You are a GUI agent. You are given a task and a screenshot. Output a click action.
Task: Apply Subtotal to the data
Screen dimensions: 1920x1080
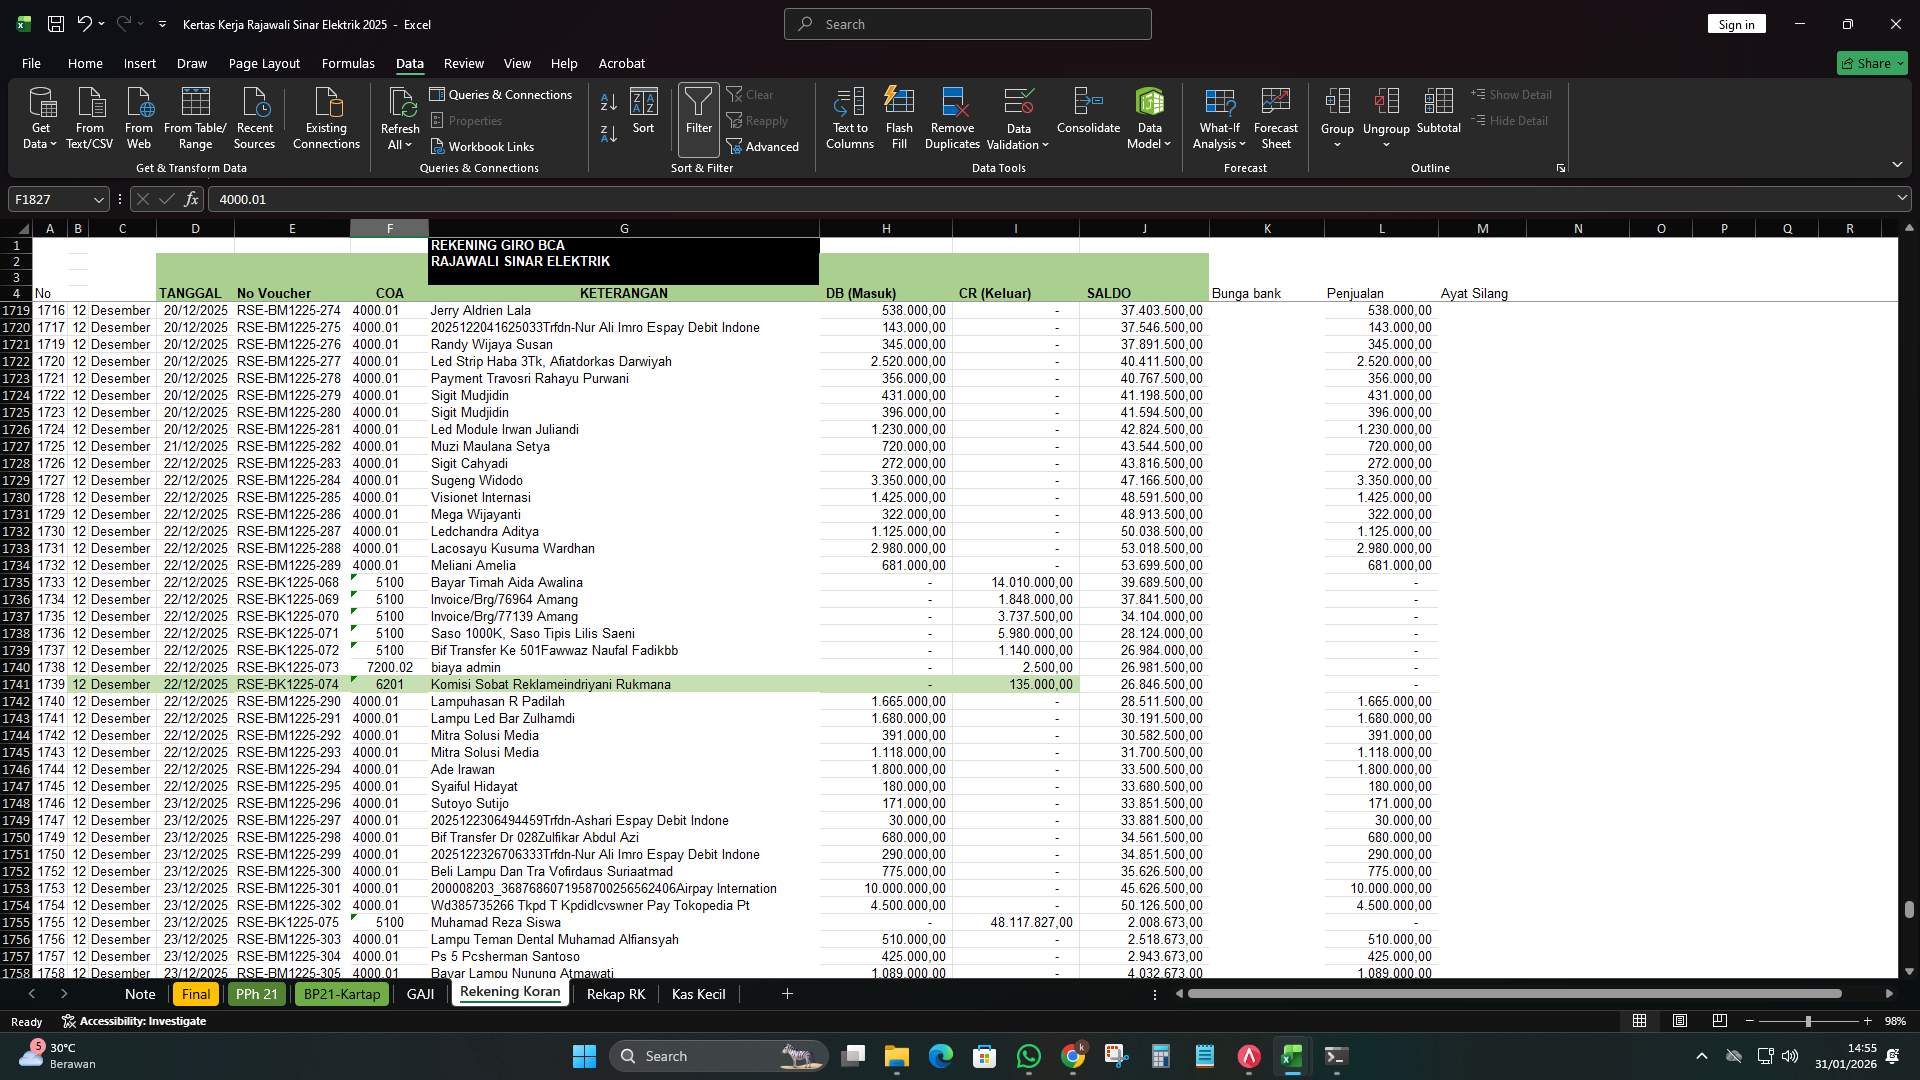(1439, 115)
